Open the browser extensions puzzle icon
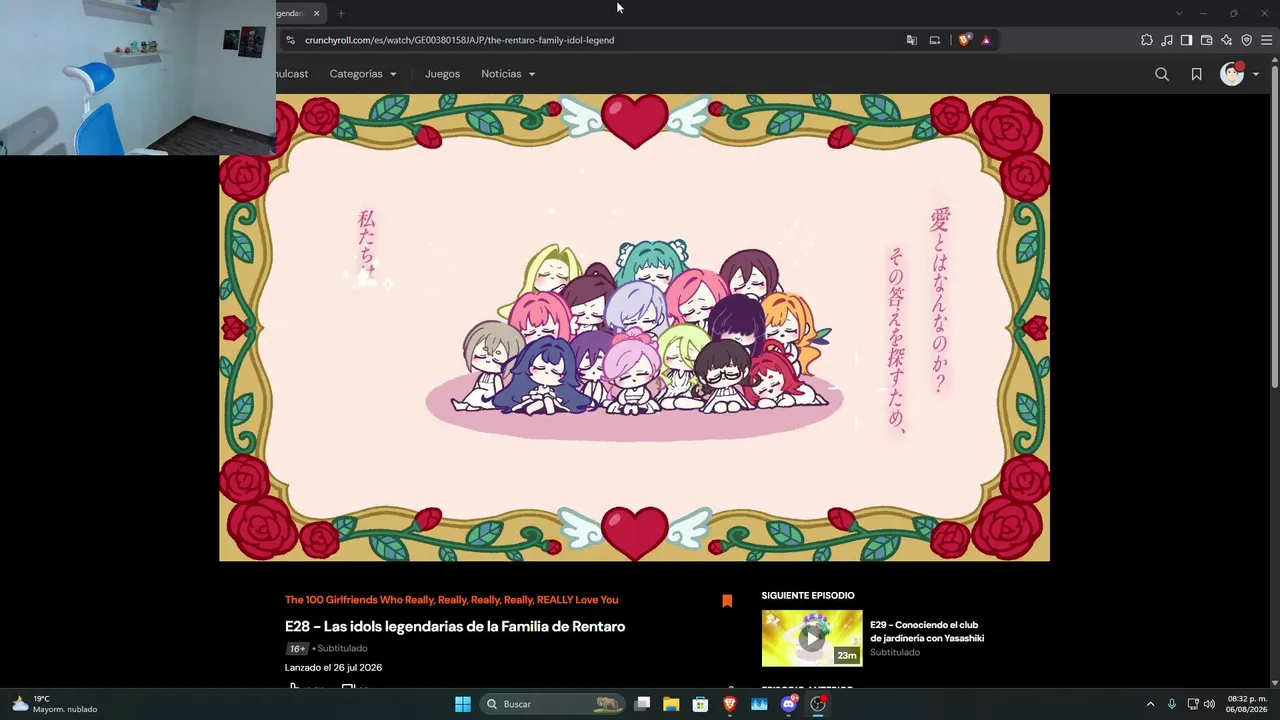This screenshot has width=1280, height=720. tap(1147, 40)
